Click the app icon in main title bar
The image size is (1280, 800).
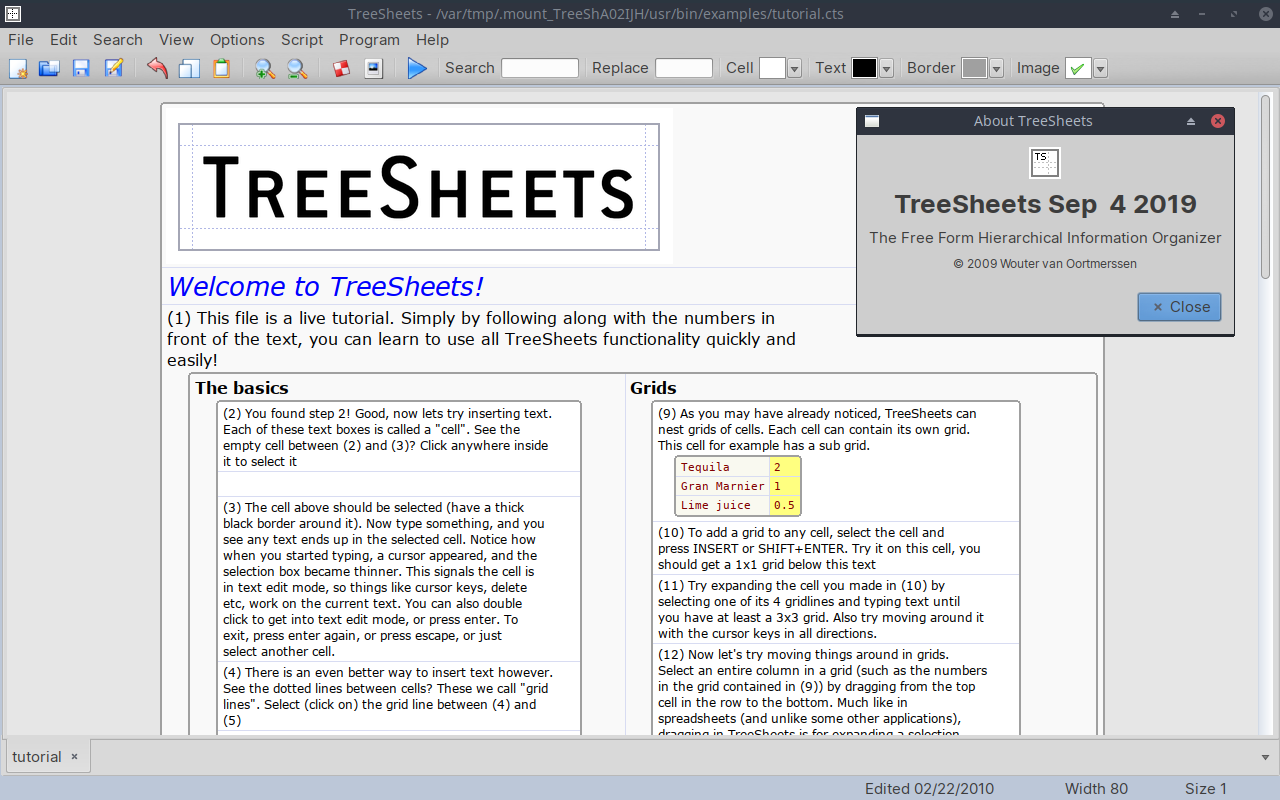(13, 13)
